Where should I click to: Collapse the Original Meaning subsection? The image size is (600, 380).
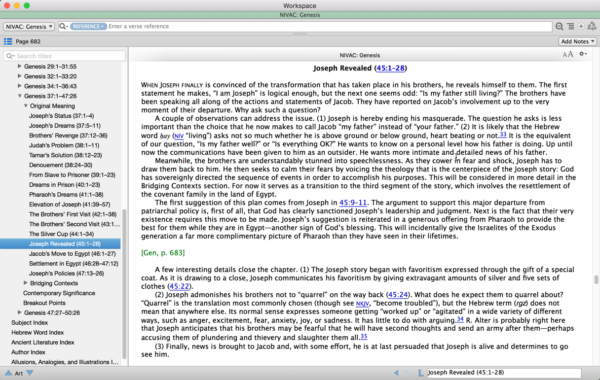[x=26, y=106]
